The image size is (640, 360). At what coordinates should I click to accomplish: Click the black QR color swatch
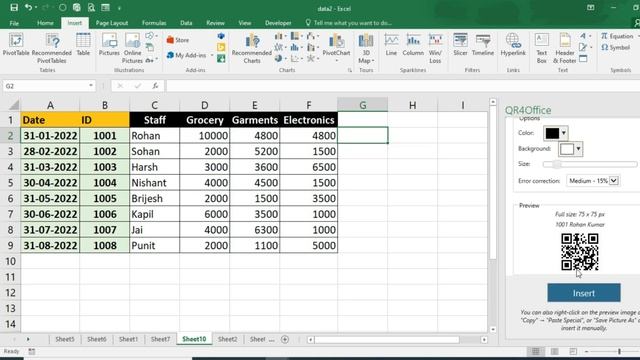click(x=552, y=133)
